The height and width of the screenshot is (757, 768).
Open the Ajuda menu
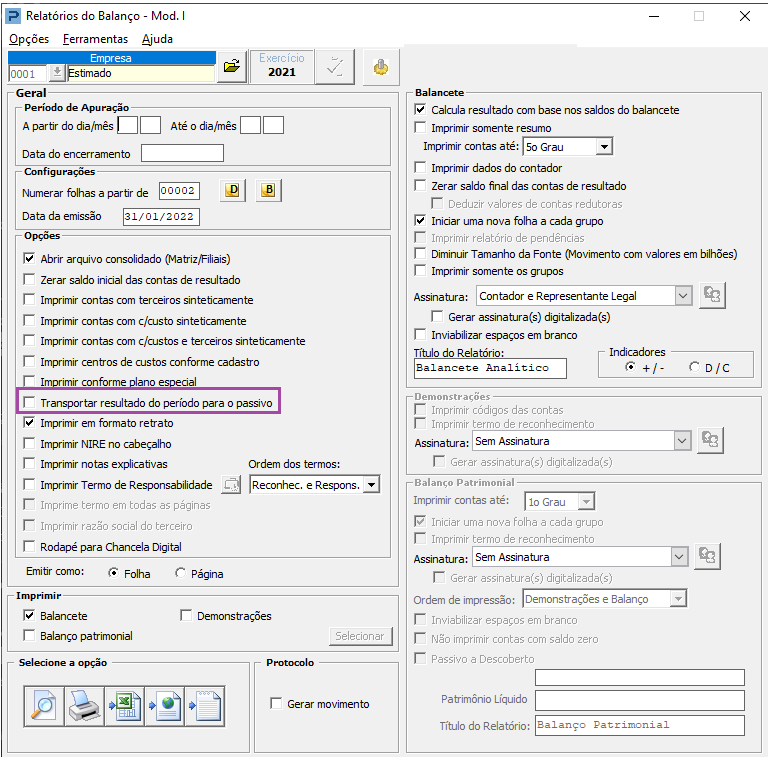(157, 39)
